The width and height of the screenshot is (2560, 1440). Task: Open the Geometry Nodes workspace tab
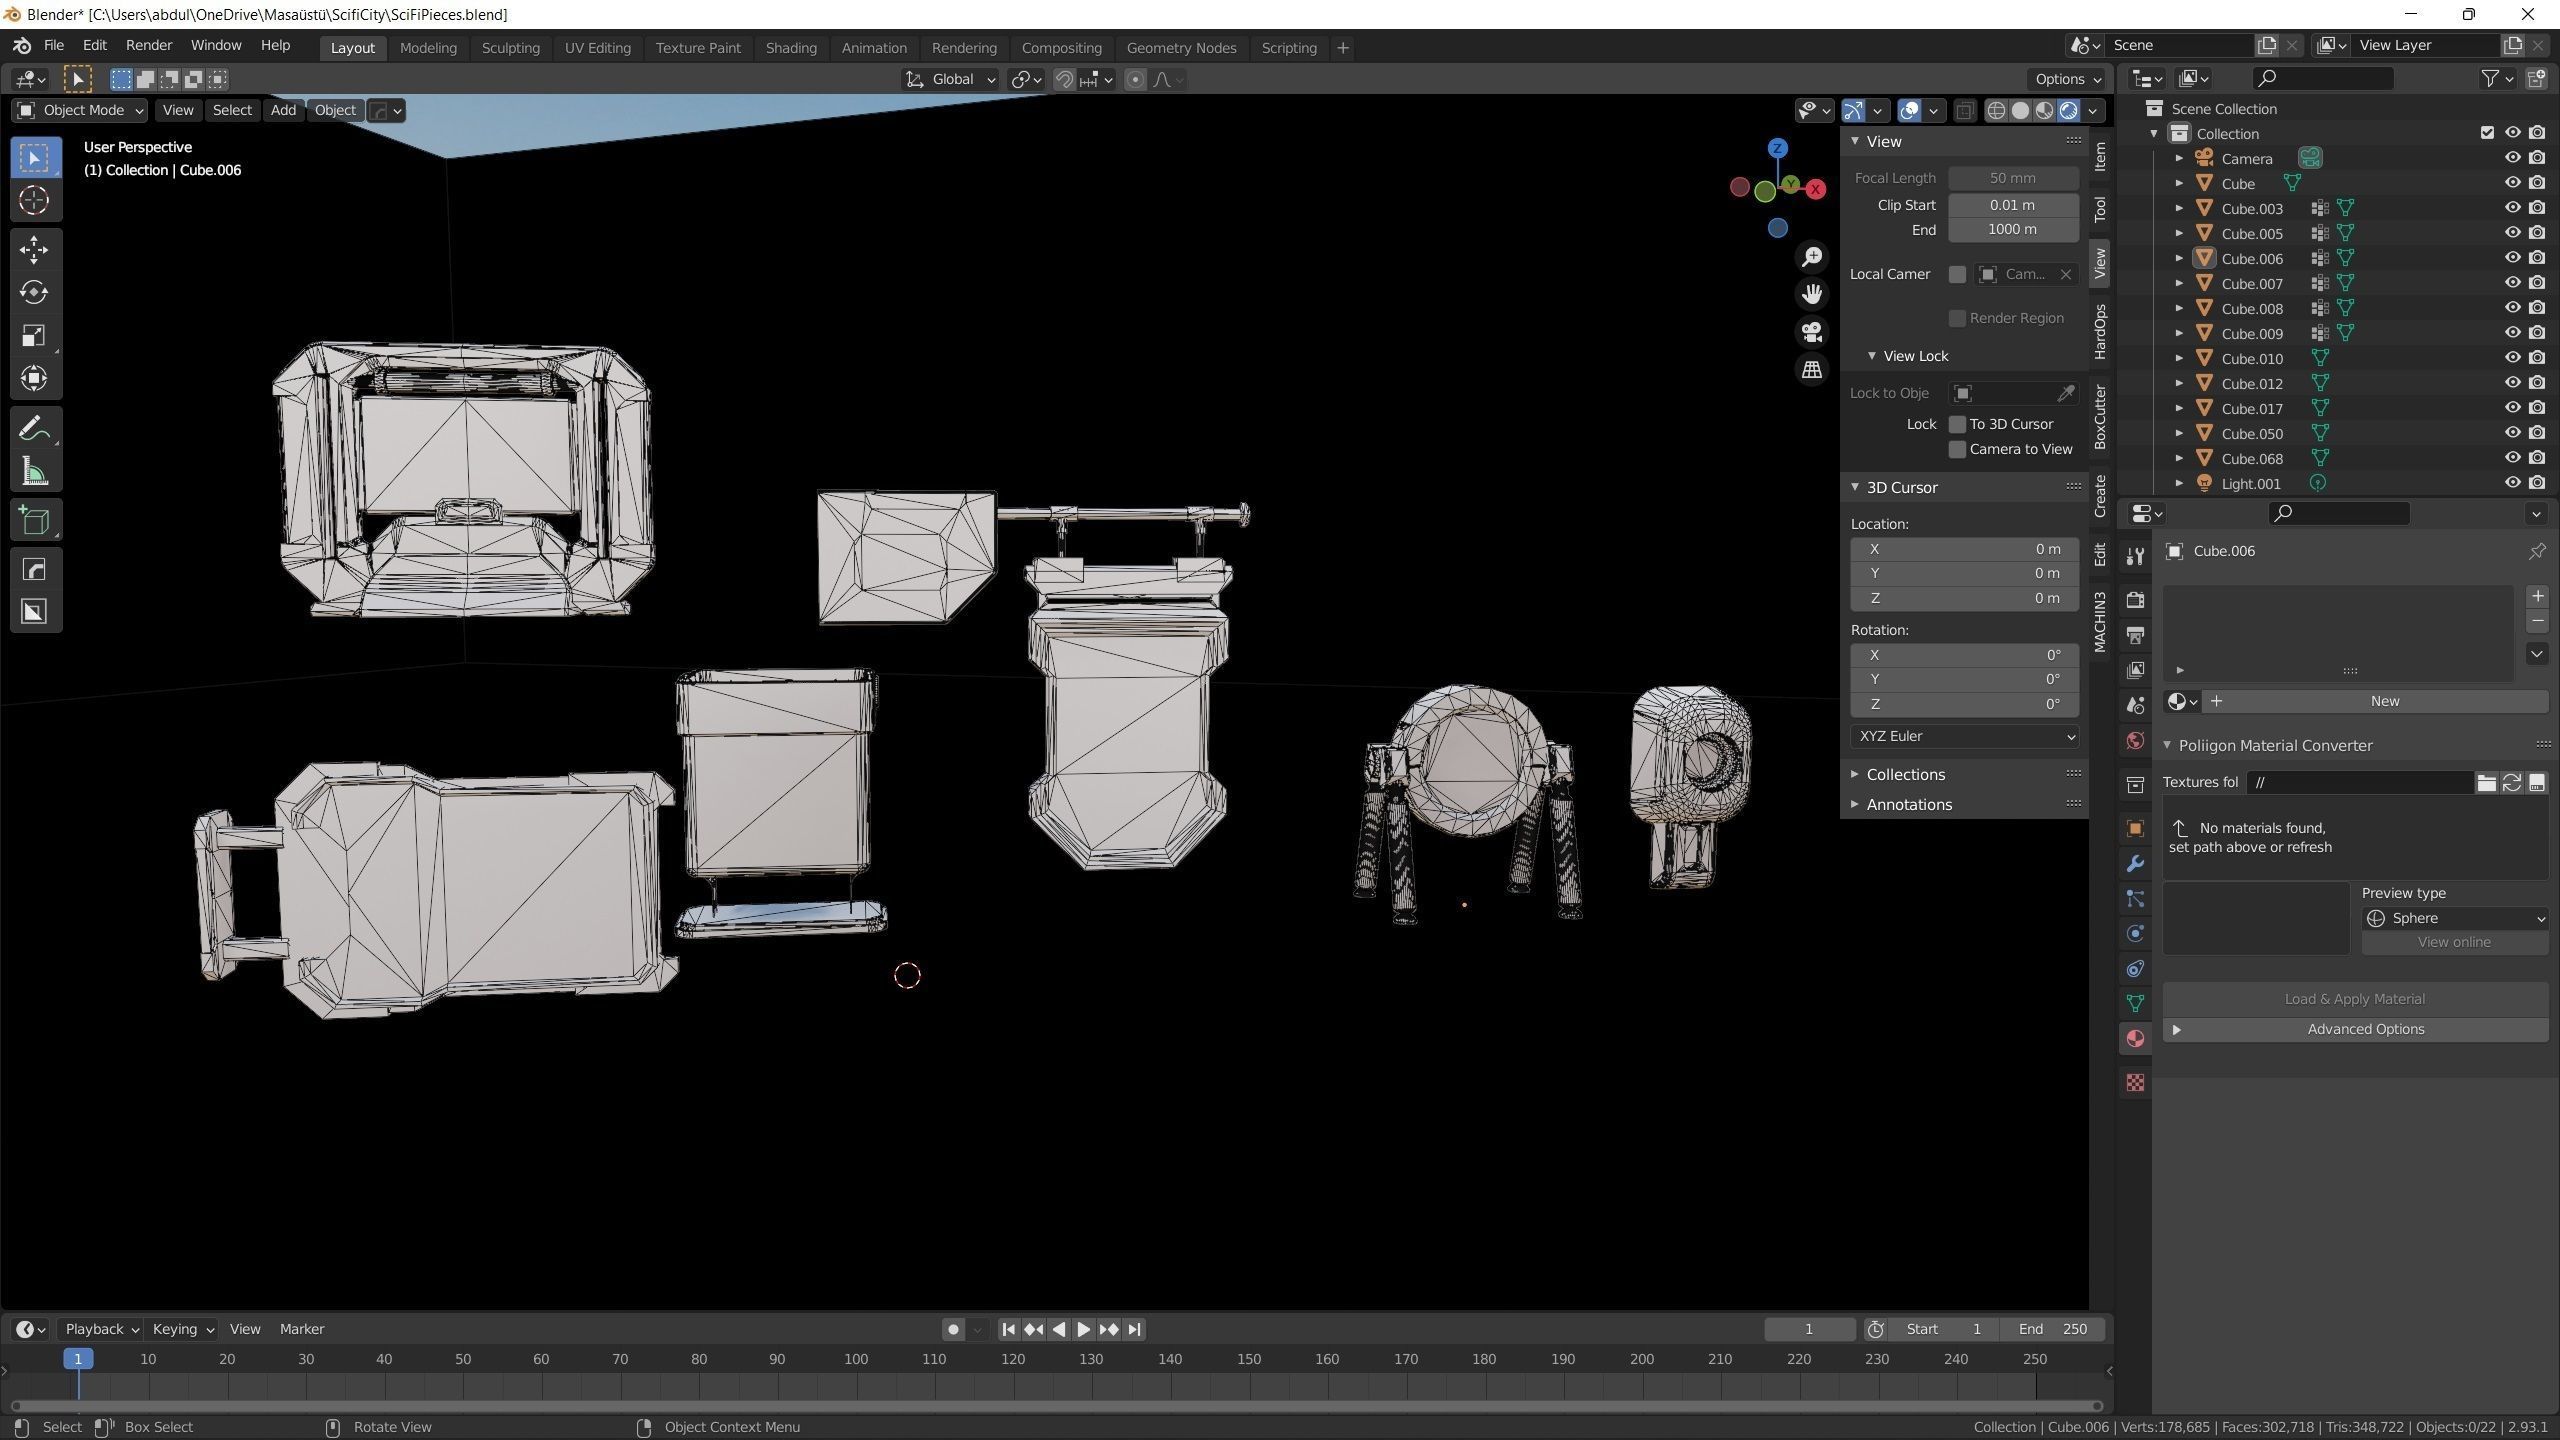tap(1181, 48)
